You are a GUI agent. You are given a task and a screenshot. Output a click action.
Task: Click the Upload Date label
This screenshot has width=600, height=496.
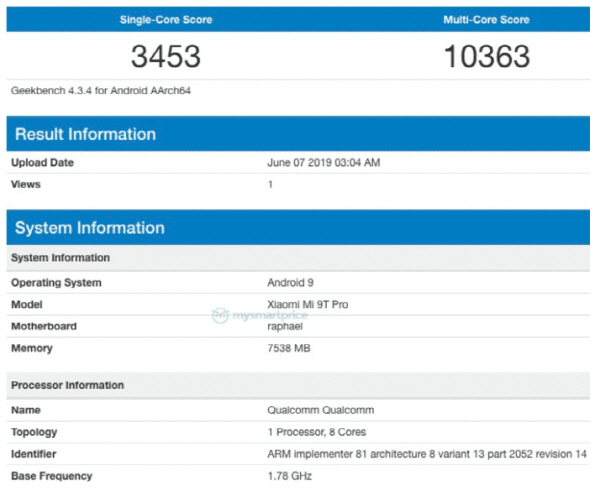click(42, 163)
